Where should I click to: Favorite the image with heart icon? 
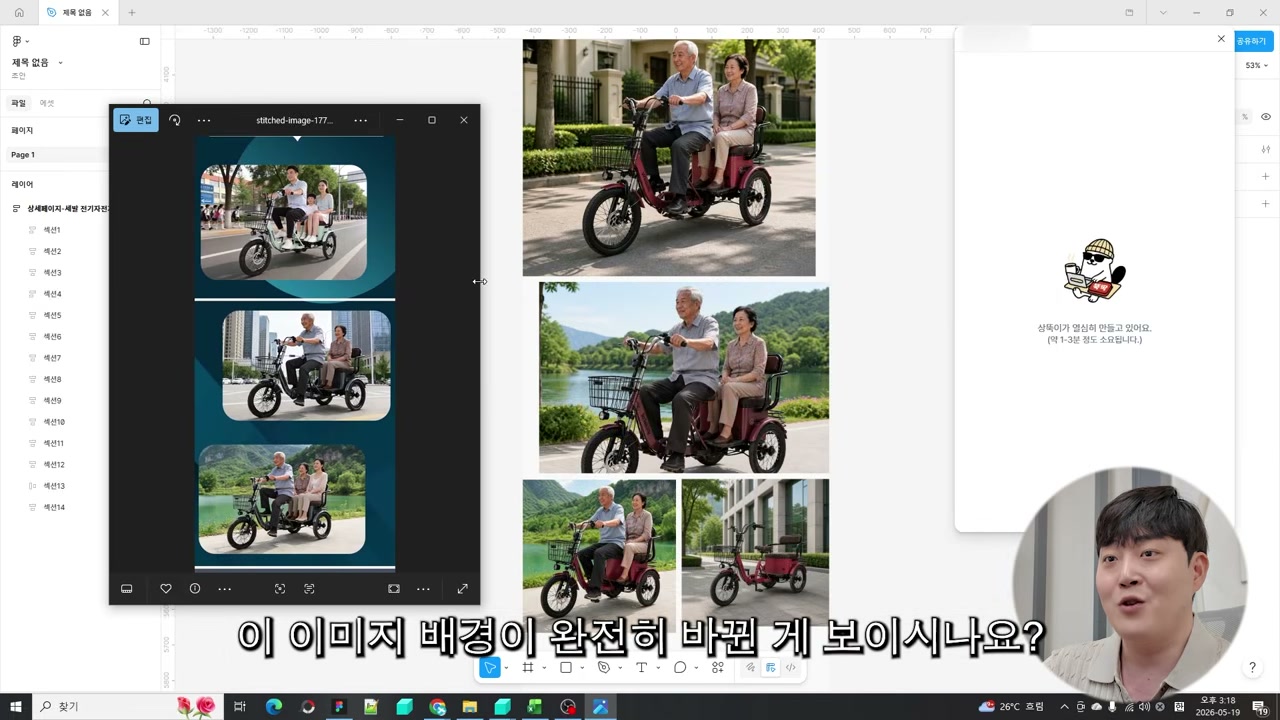[166, 589]
